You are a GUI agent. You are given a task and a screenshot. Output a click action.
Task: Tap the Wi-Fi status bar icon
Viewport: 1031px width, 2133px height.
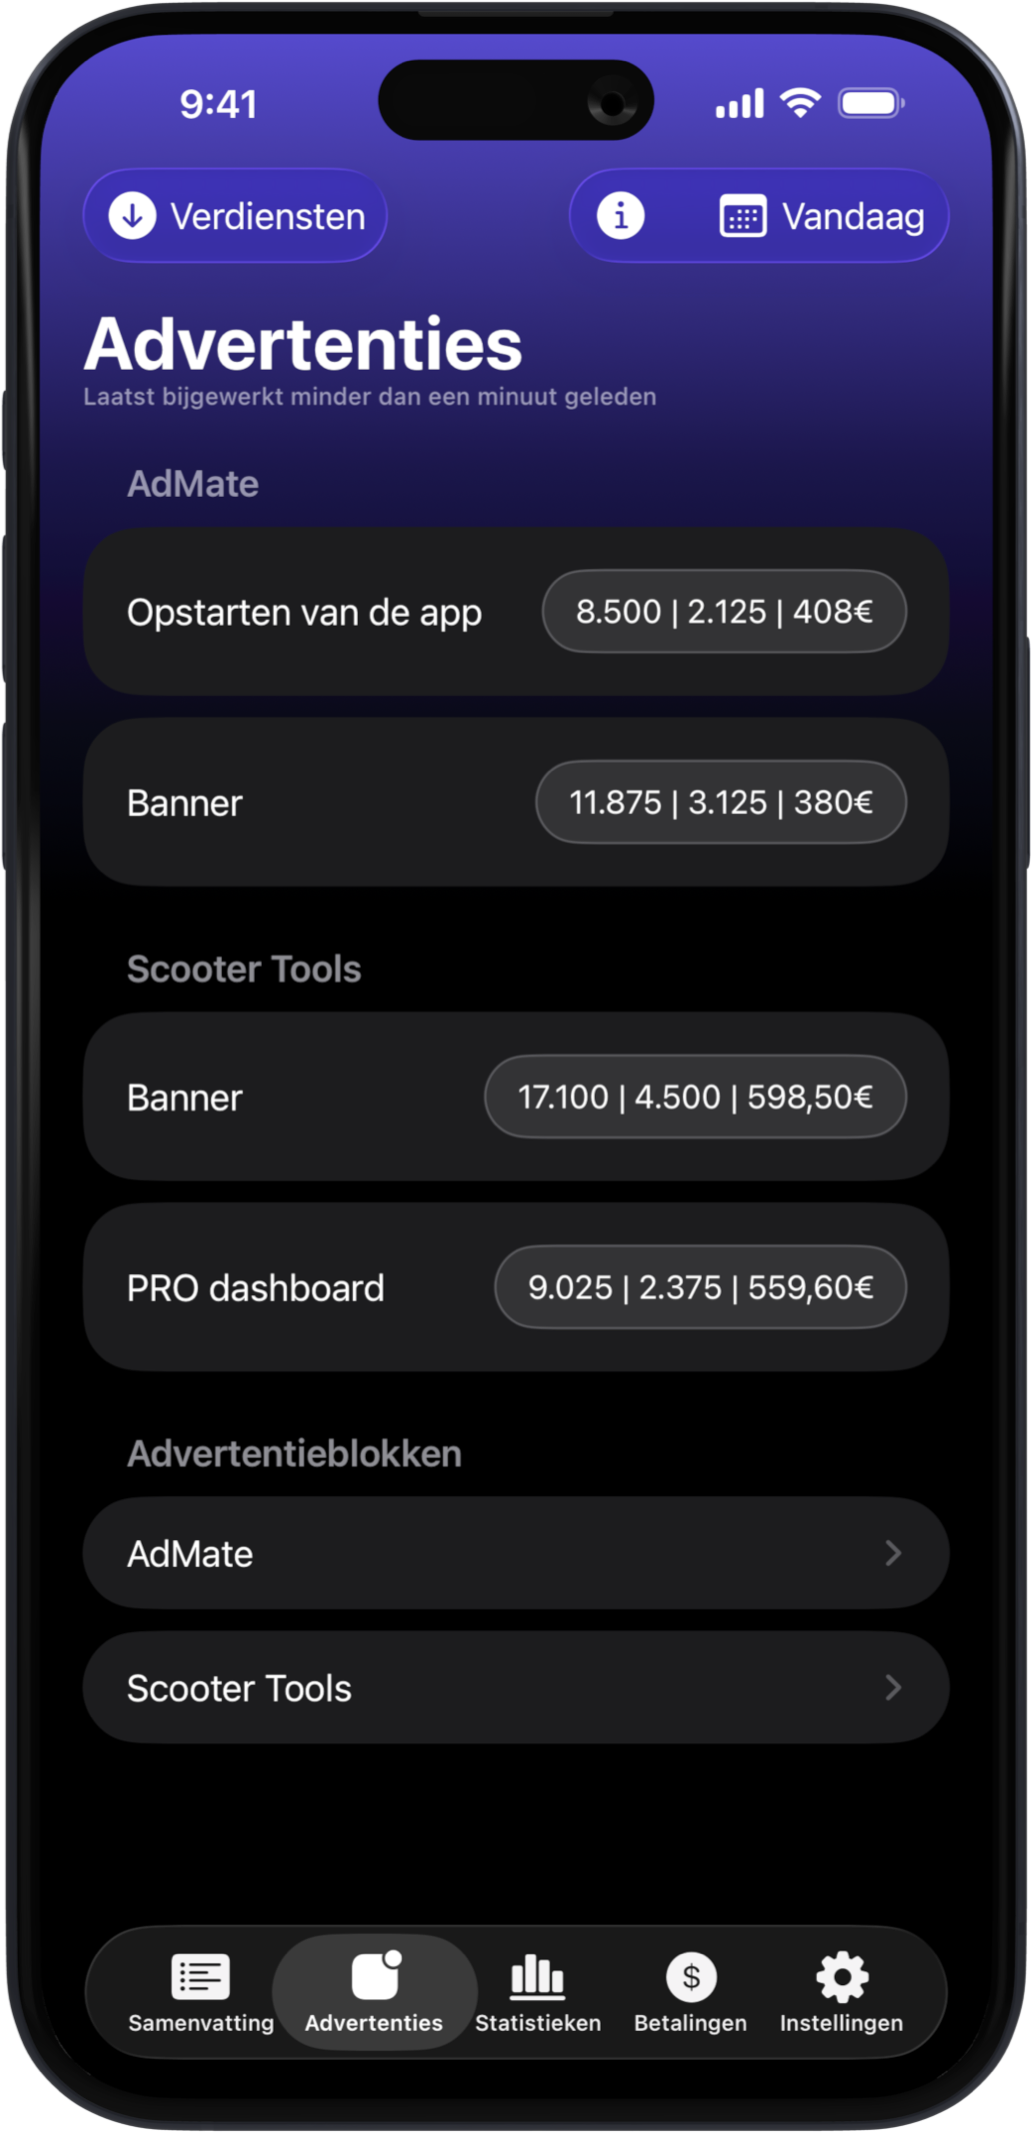[800, 103]
